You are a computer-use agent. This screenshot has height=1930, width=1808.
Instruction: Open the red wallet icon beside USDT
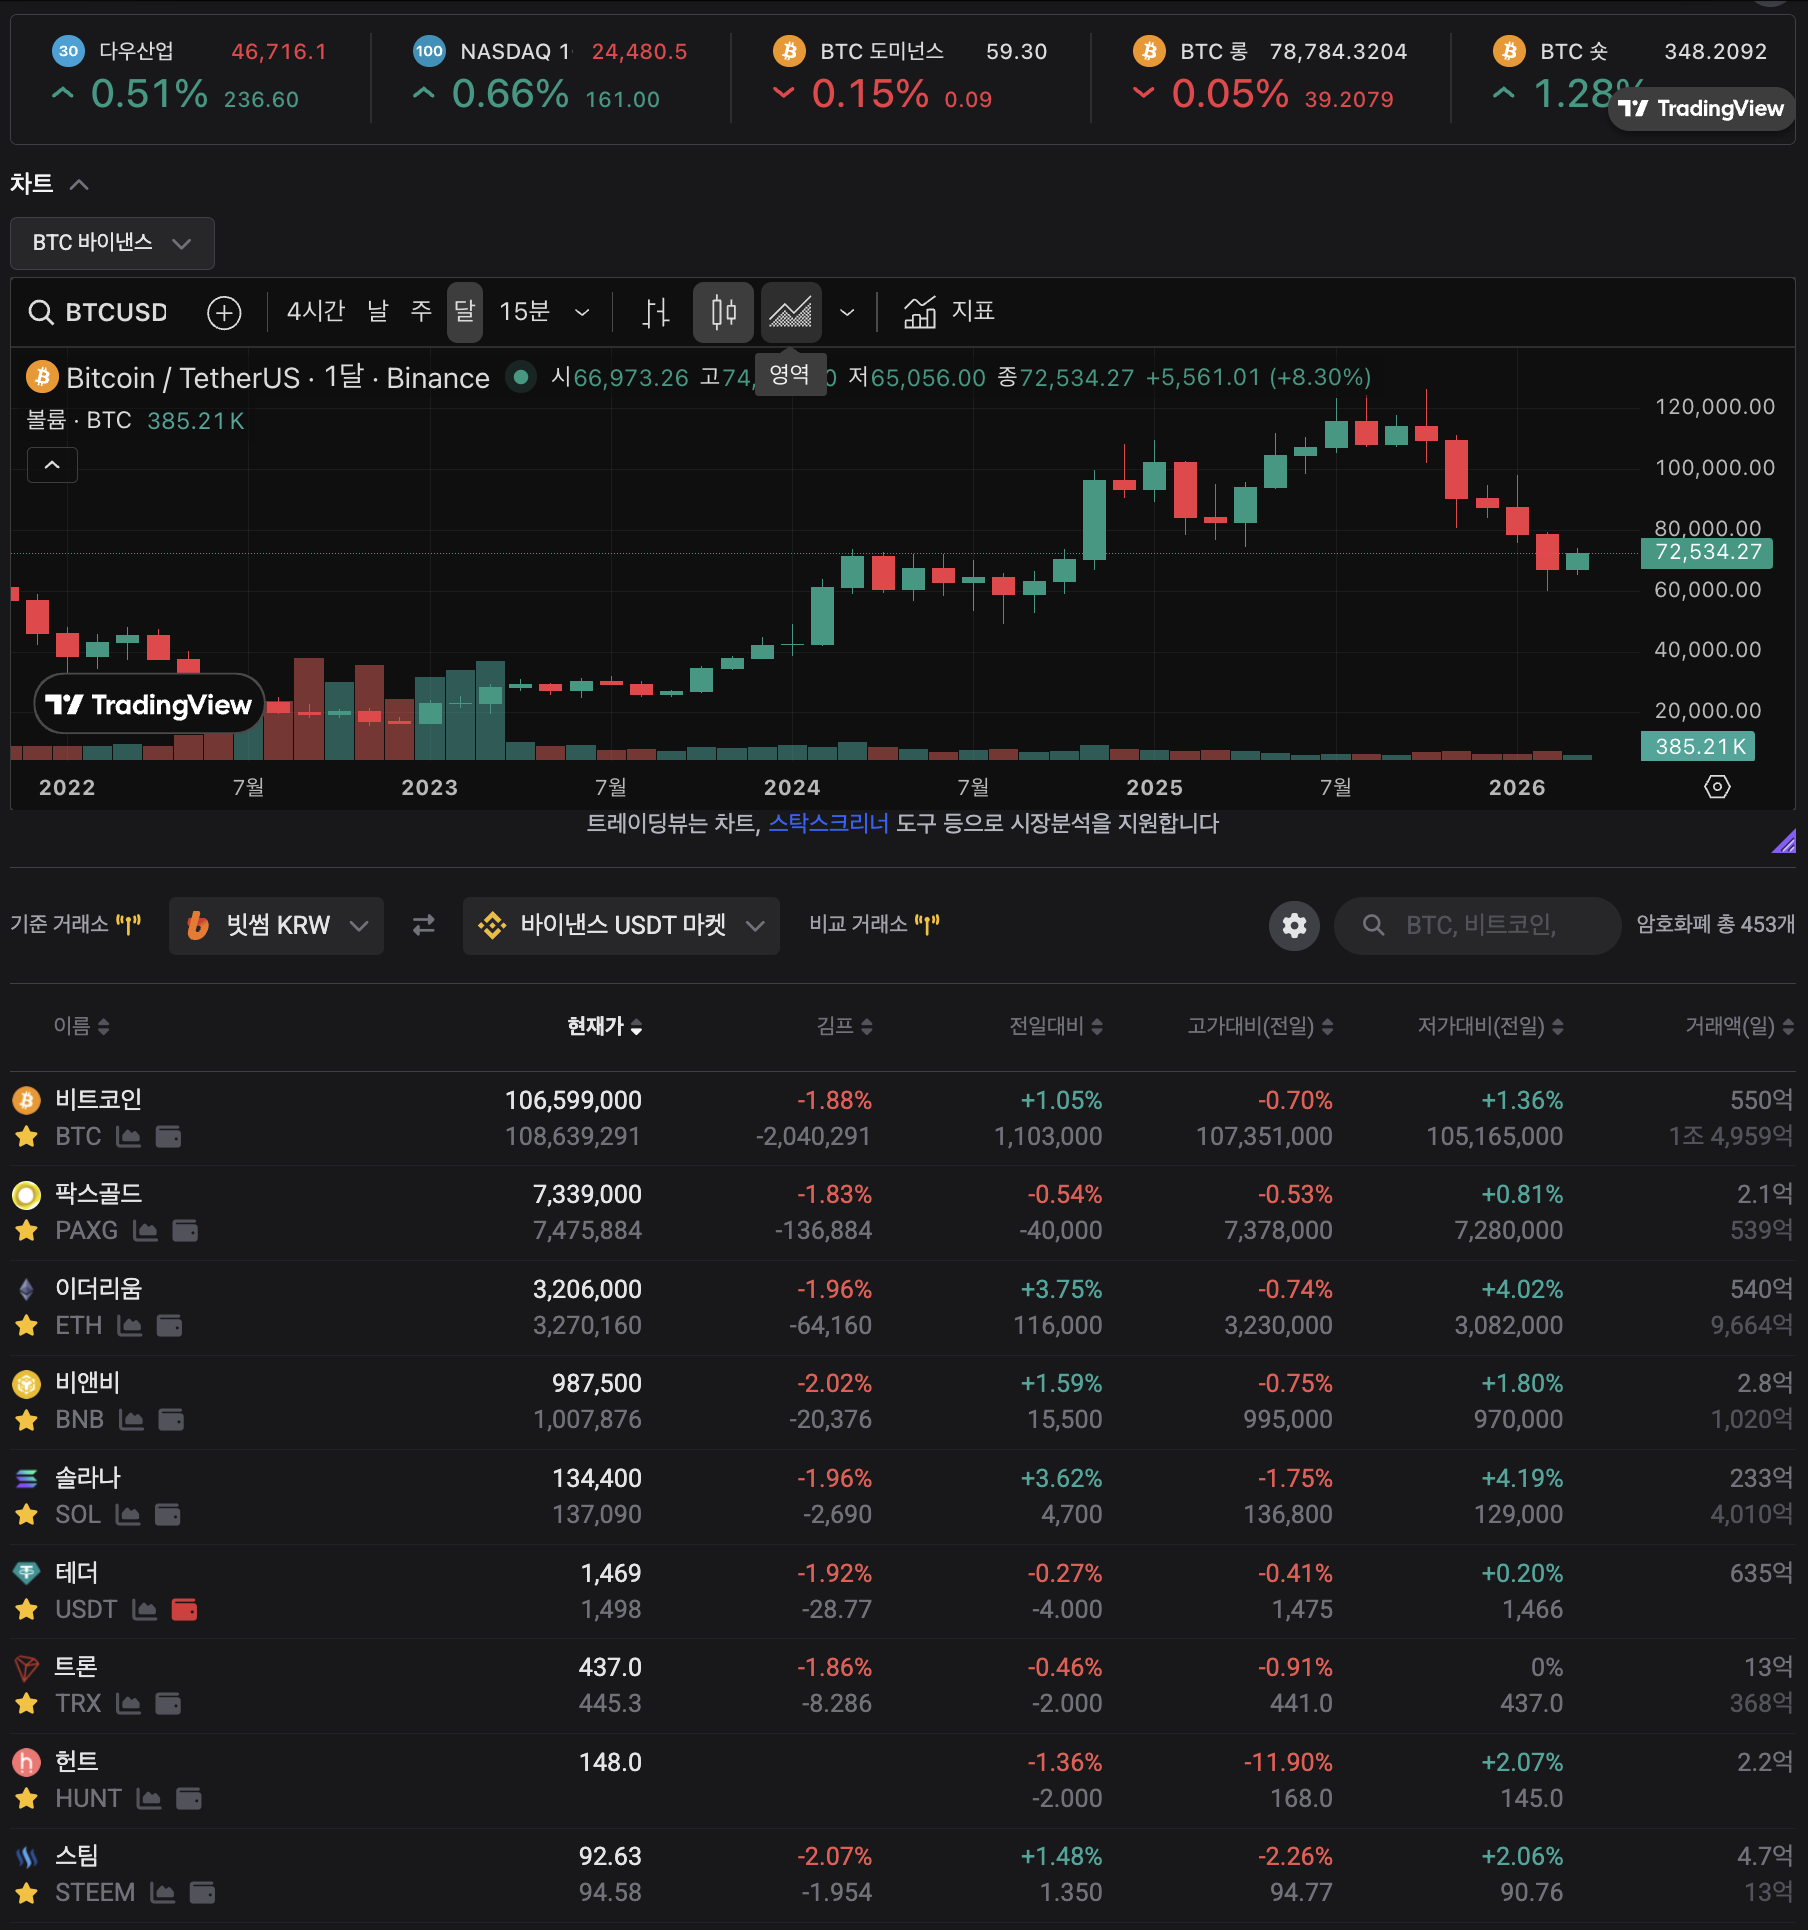[x=184, y=1610]
